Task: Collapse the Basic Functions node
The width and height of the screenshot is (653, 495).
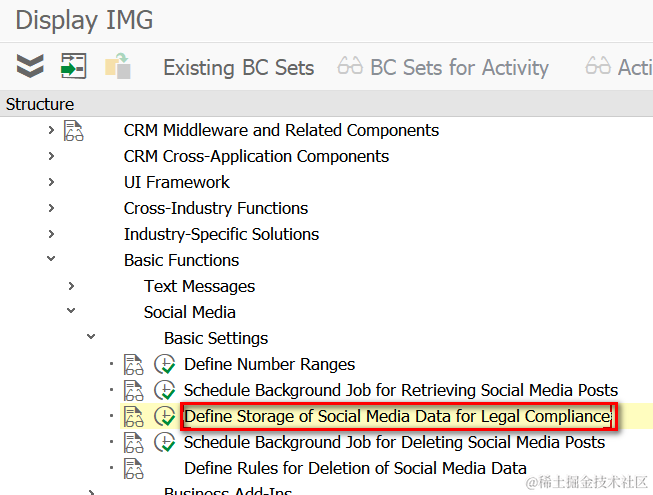Action: point(51,259)
